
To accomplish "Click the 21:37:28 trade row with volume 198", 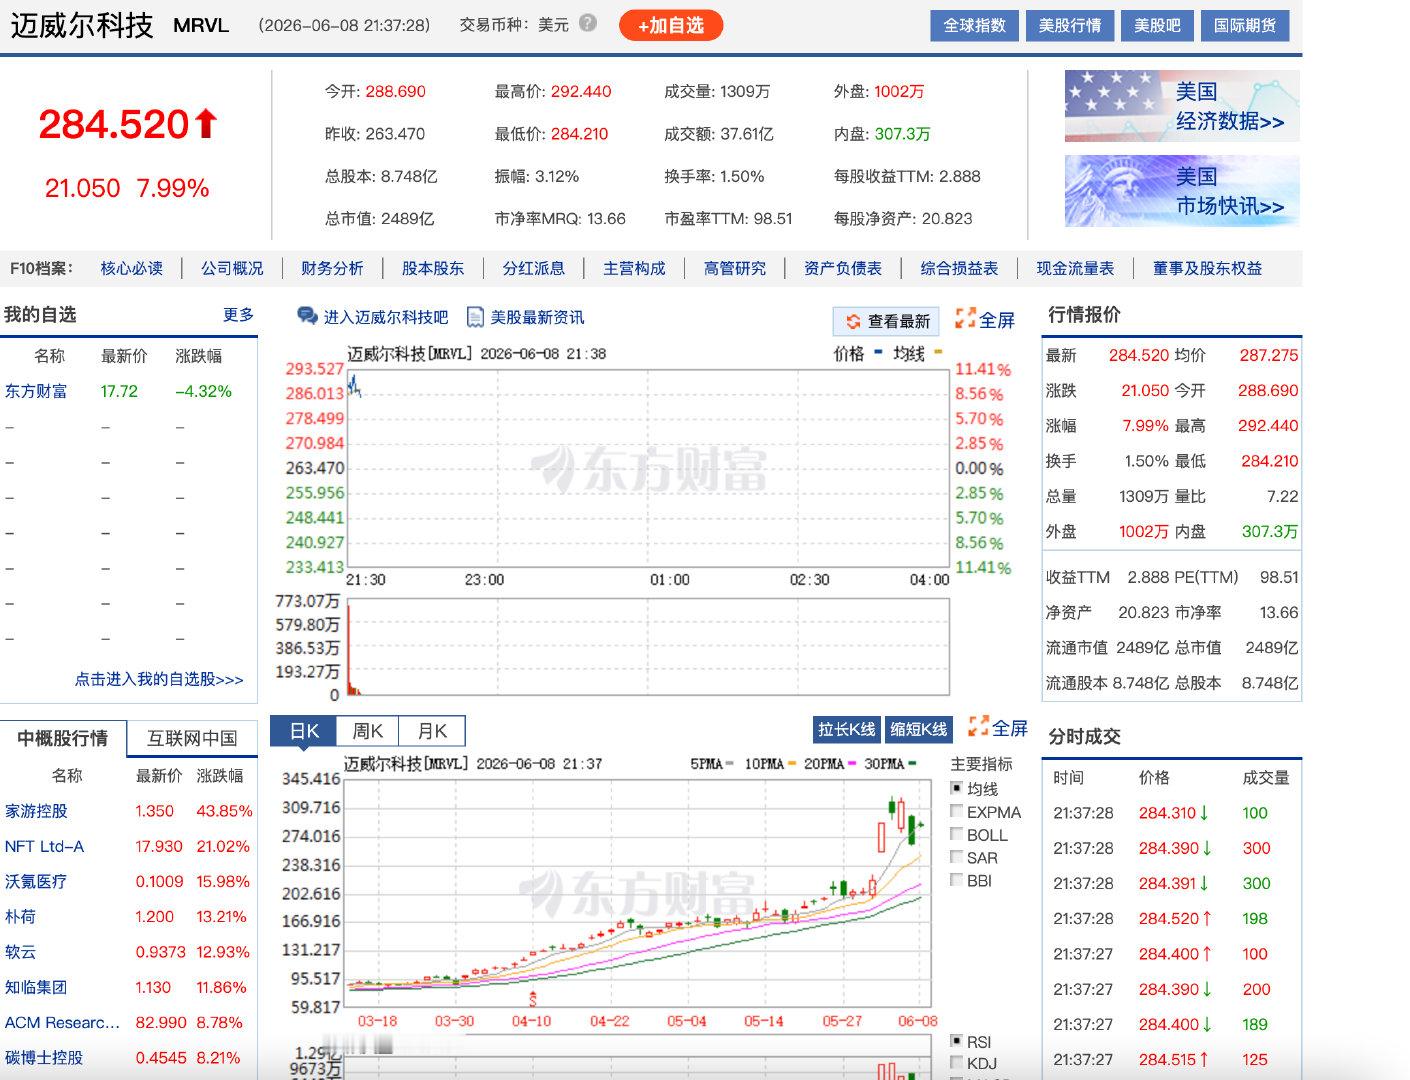I will click(x=1172, y=918).
